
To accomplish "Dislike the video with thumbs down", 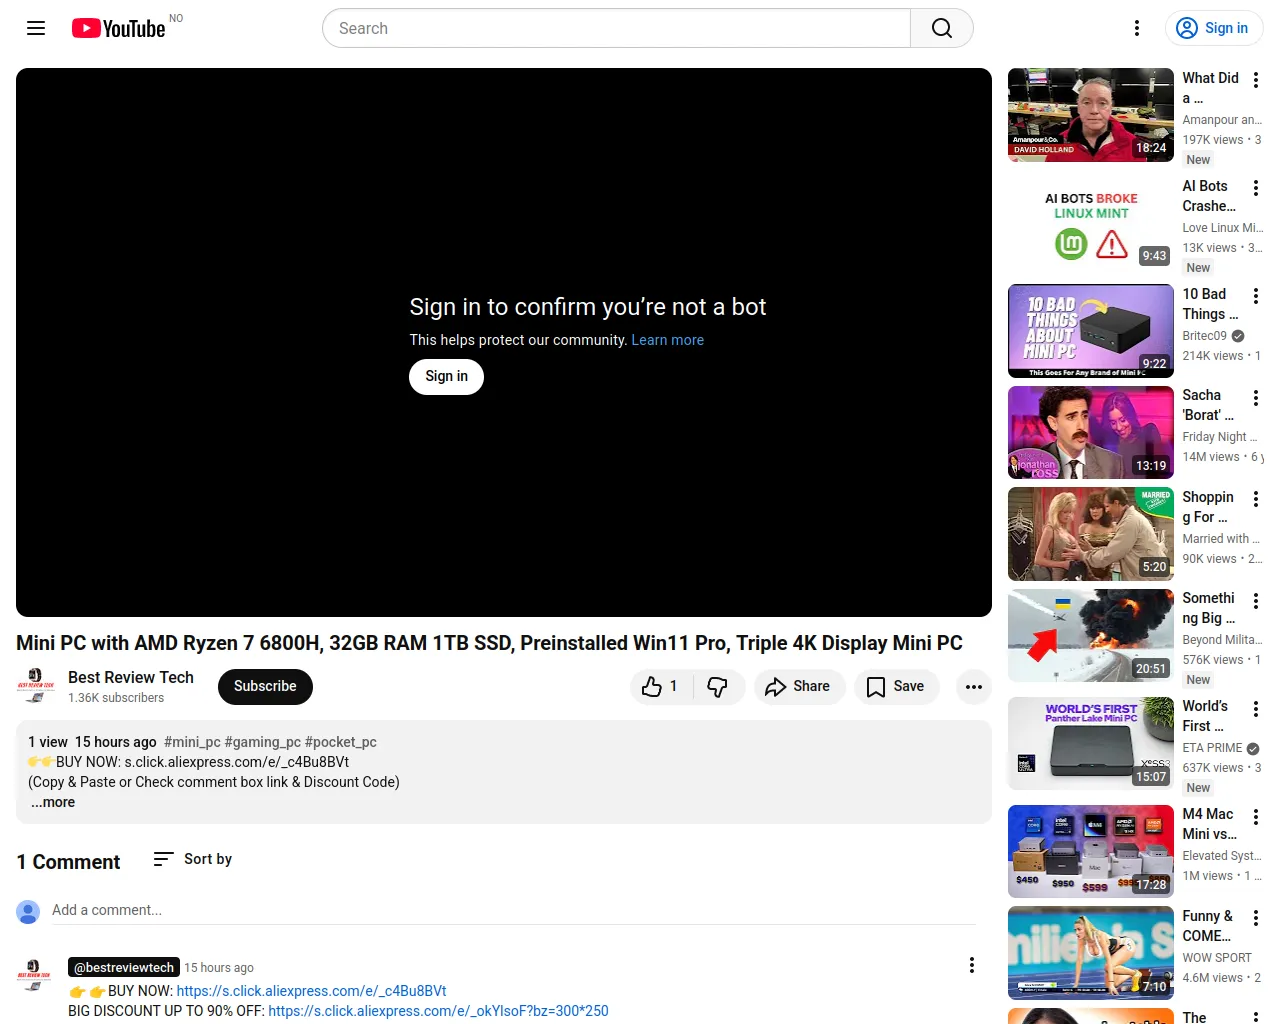I will [x=718, y=686].
